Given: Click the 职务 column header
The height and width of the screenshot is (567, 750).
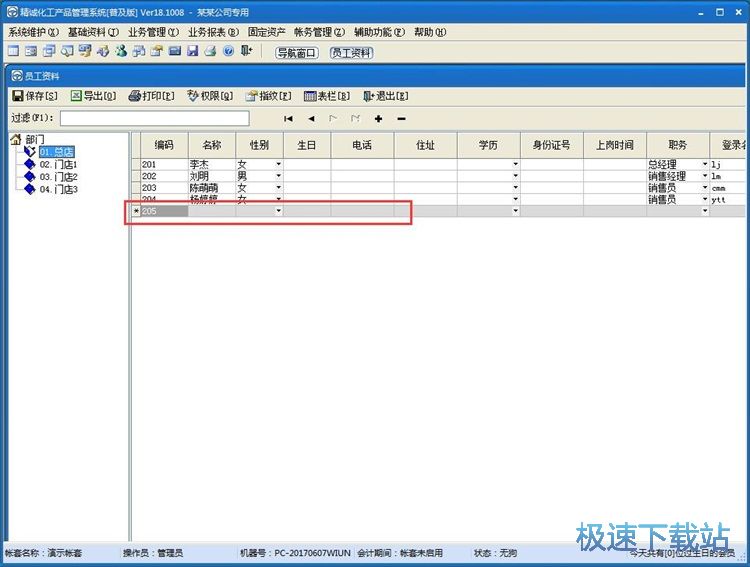Looking at the screenshot, I should 678,145.
